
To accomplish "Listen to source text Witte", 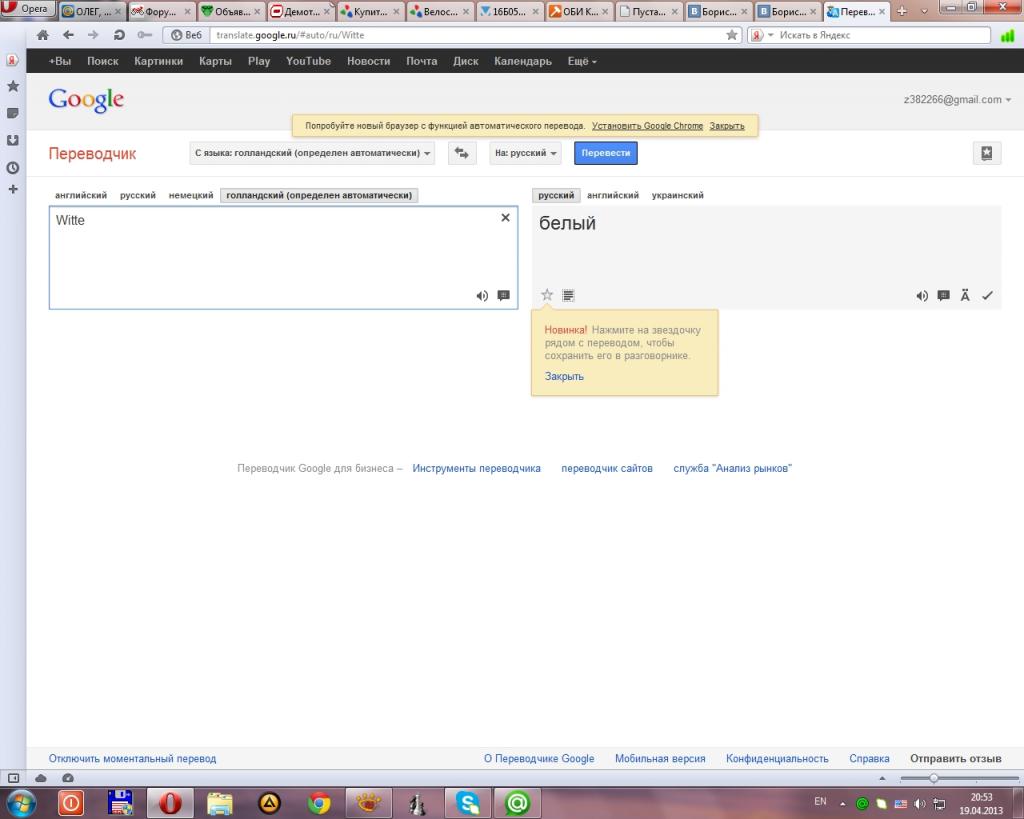I will [x=482, y=296].
